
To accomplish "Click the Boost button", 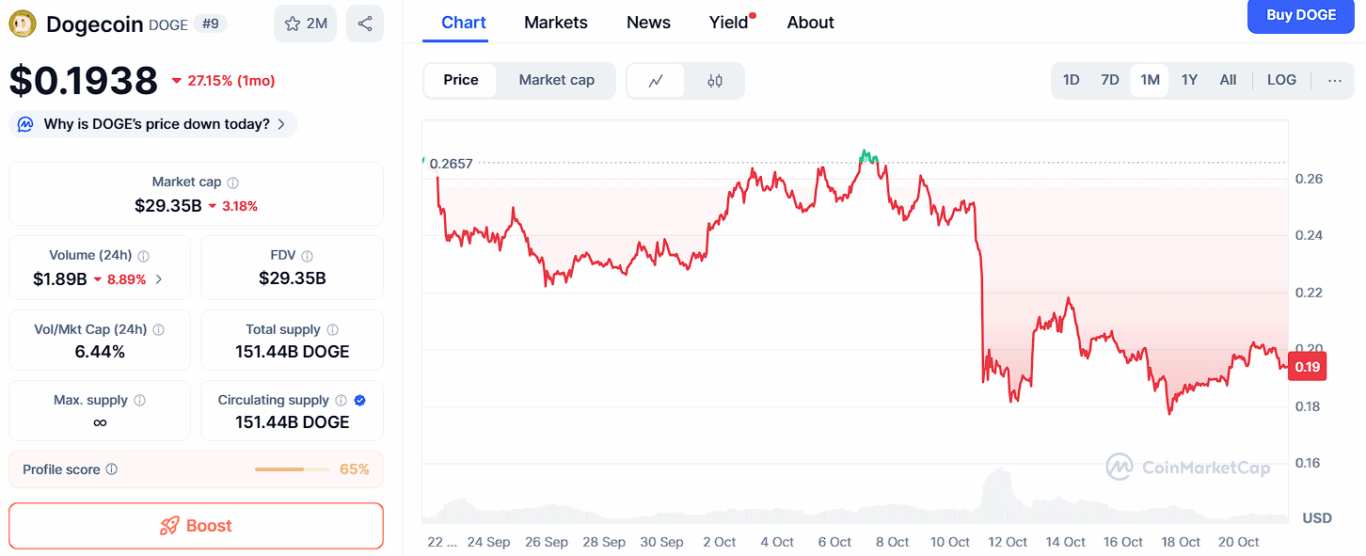I will [196, 526].
